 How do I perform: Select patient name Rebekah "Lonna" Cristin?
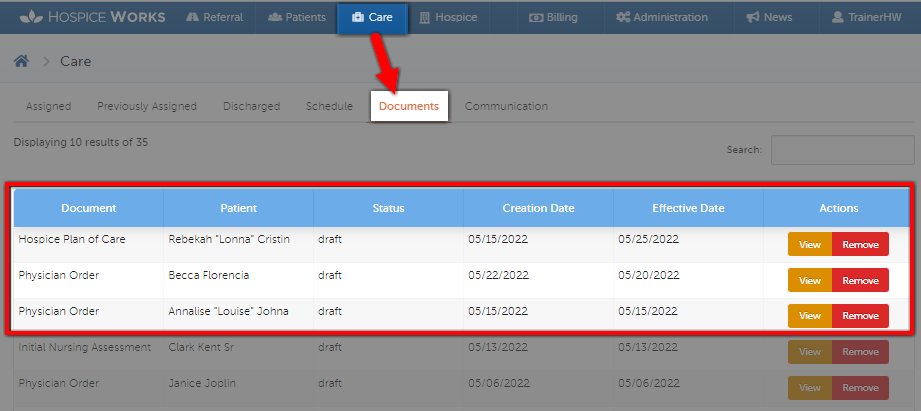229,240
